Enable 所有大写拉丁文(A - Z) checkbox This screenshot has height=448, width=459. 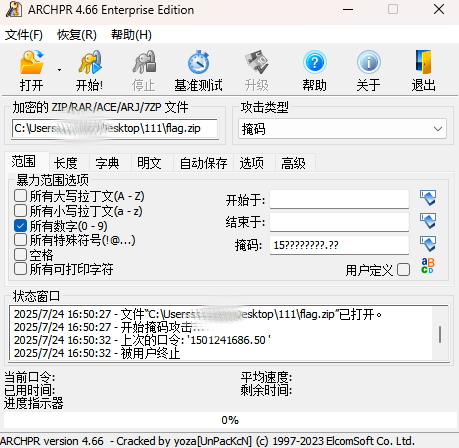click(20, 196)
